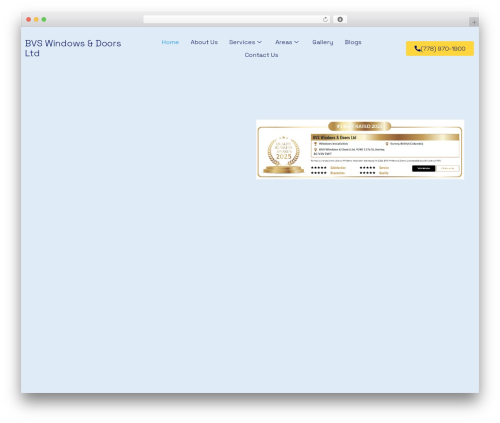Call (778) 970-1900 yellow button
The image size is (500, 423).
point(440,49)
